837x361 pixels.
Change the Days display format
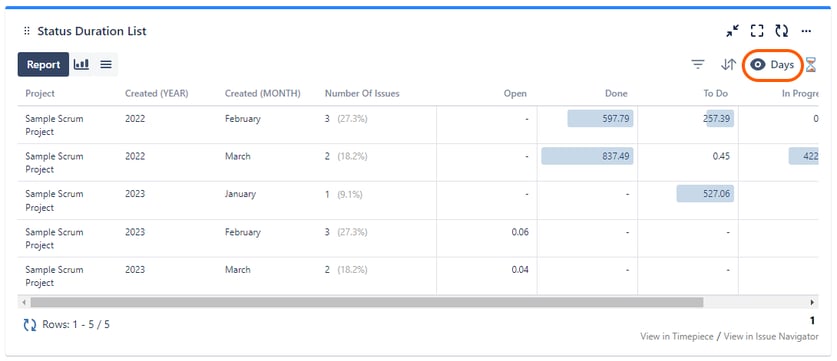[772, 65]
